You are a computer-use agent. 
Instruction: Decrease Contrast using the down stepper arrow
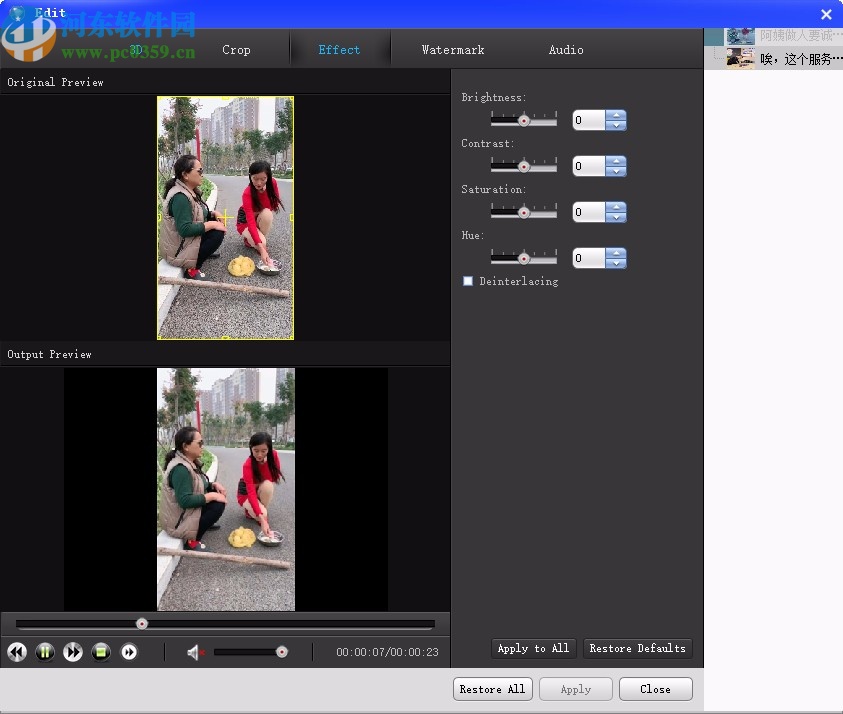coord(617,171)
